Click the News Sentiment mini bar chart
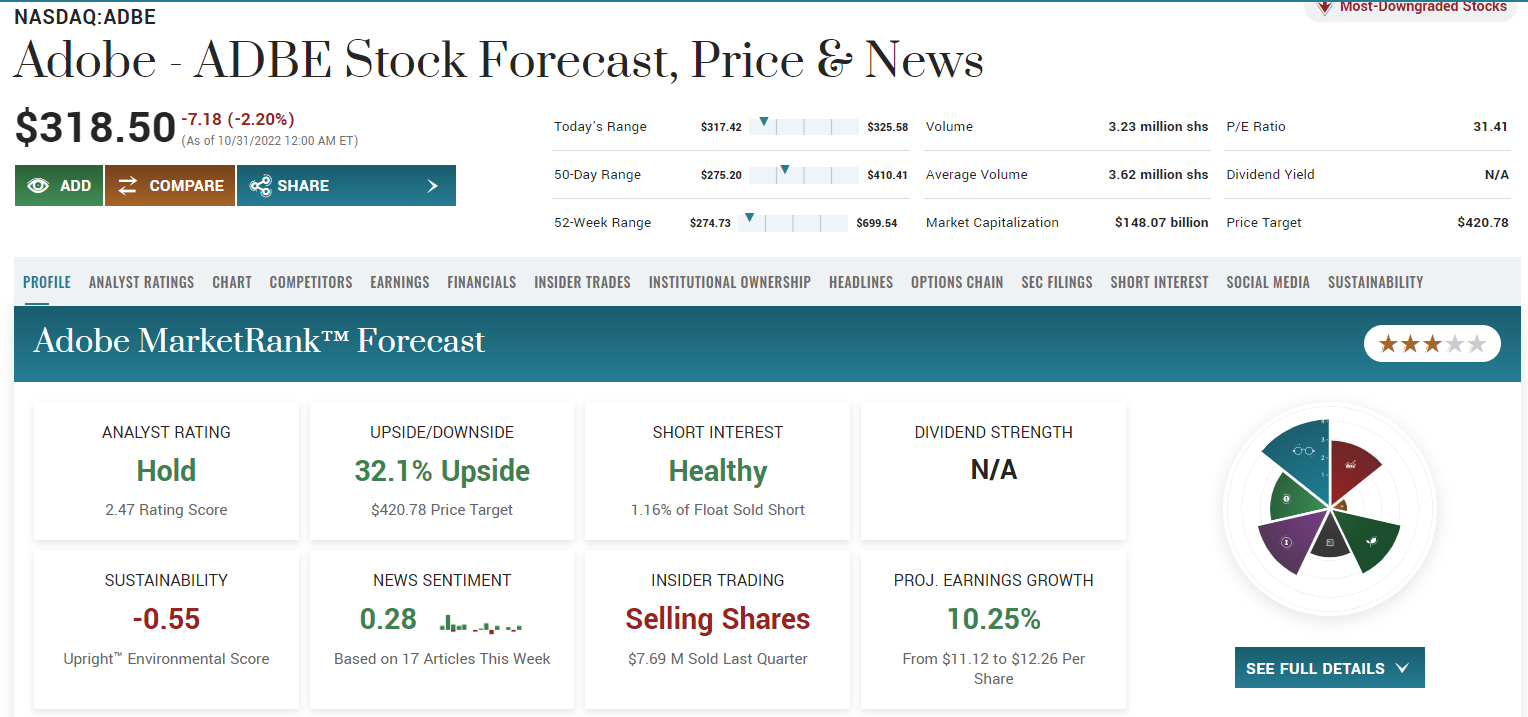 tap(481, 624)
